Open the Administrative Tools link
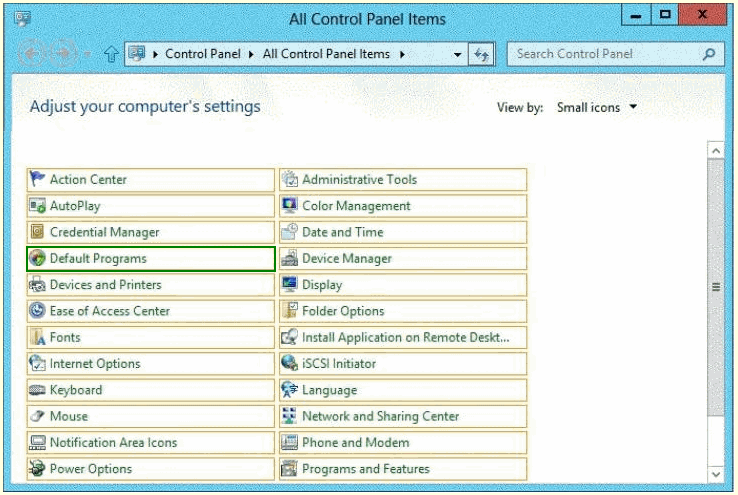This screenshot has height=495, width=738. (x=360, y=179)
